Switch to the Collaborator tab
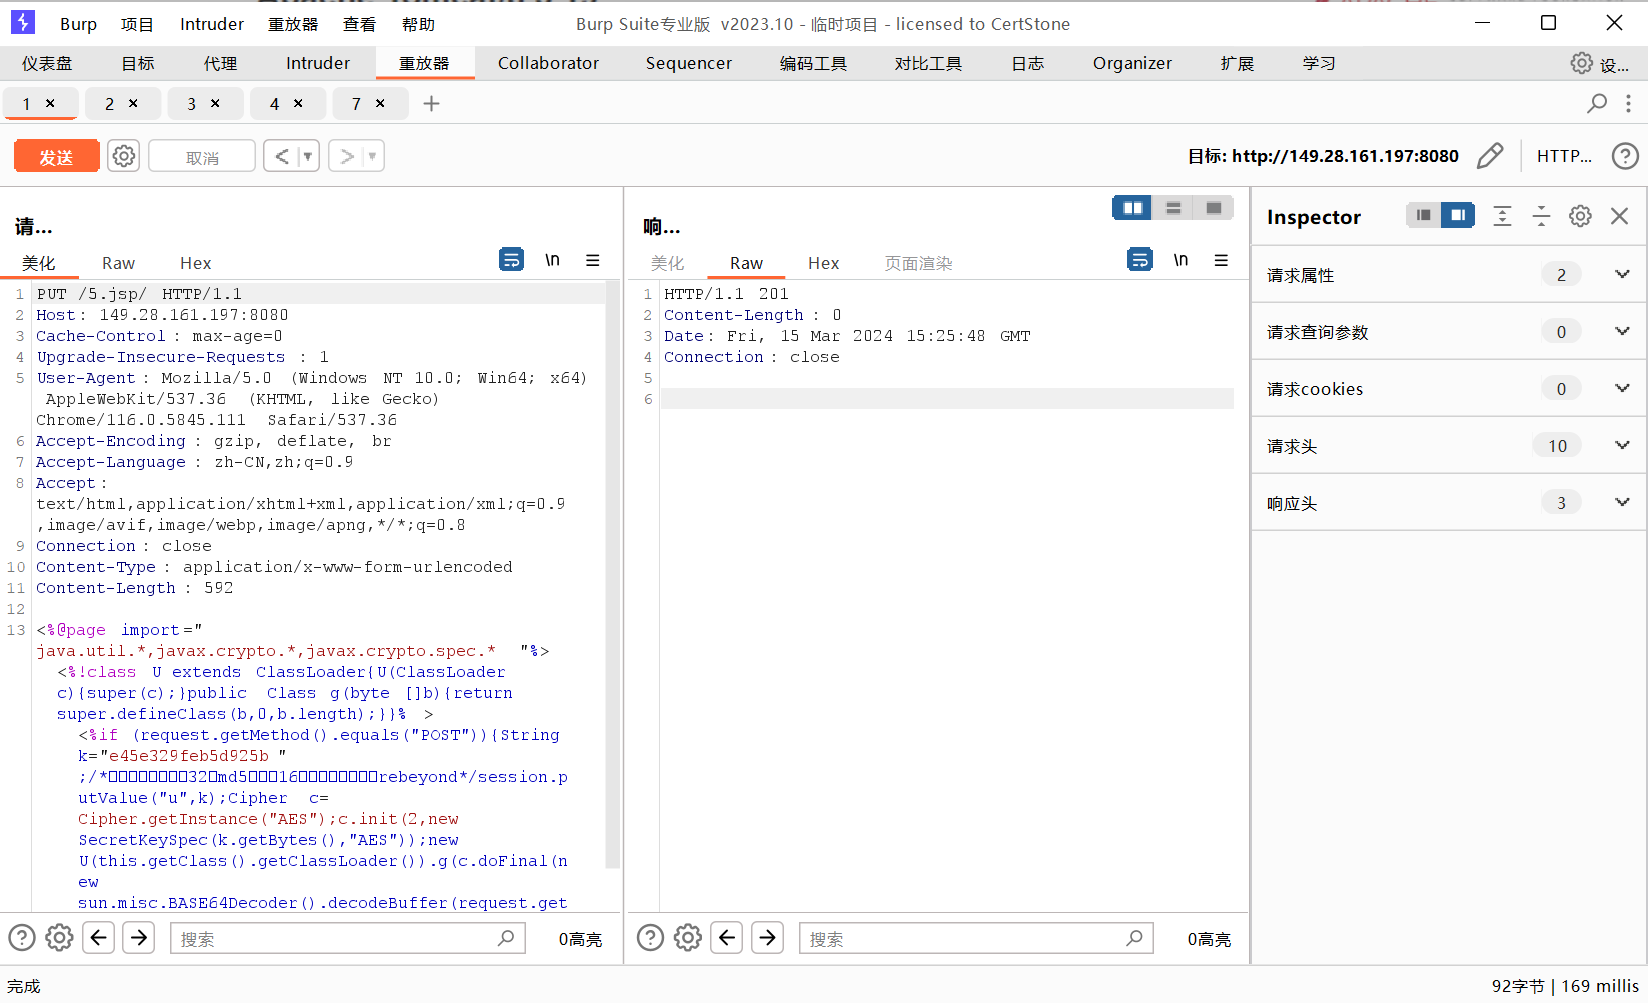 coord(548,63)
